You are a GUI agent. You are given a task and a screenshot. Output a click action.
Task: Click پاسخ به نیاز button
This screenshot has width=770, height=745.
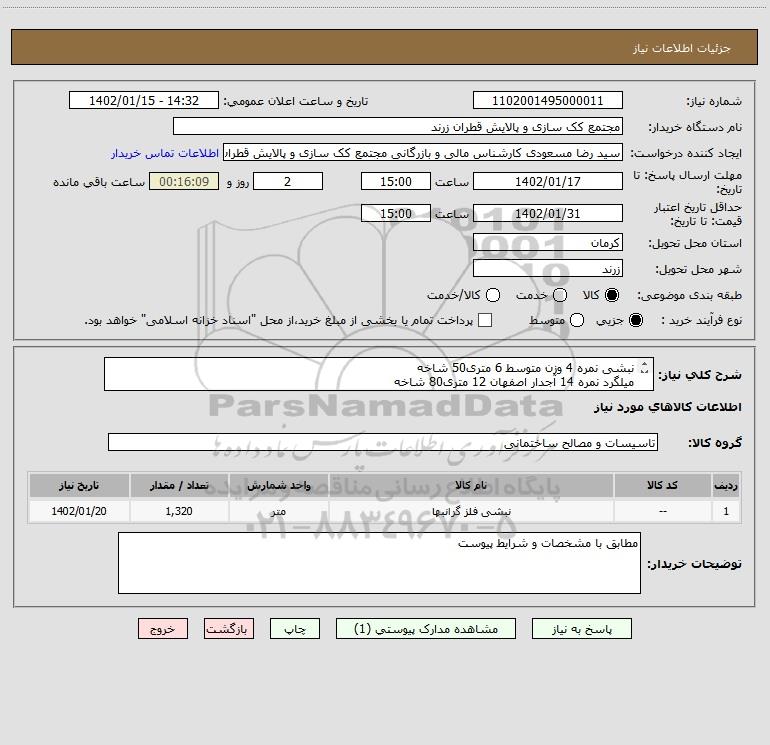[x=581, y=629]
